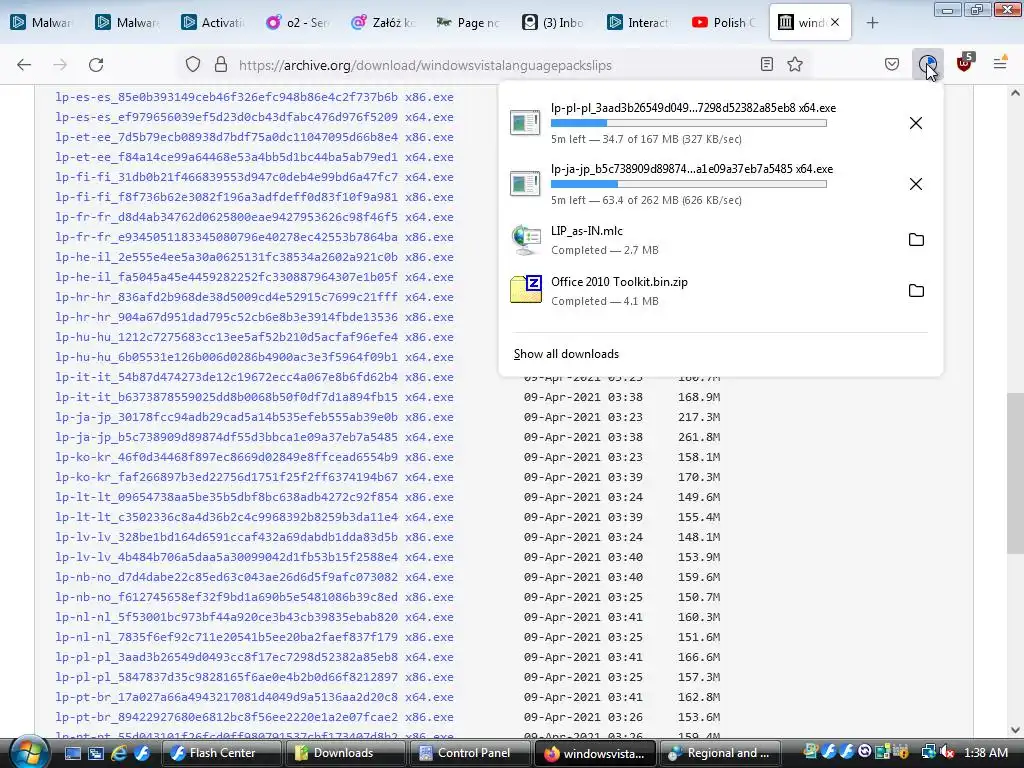1024x768 pixels.
Task: Click the site security padlock icon
Action: [x=221, y=65]
